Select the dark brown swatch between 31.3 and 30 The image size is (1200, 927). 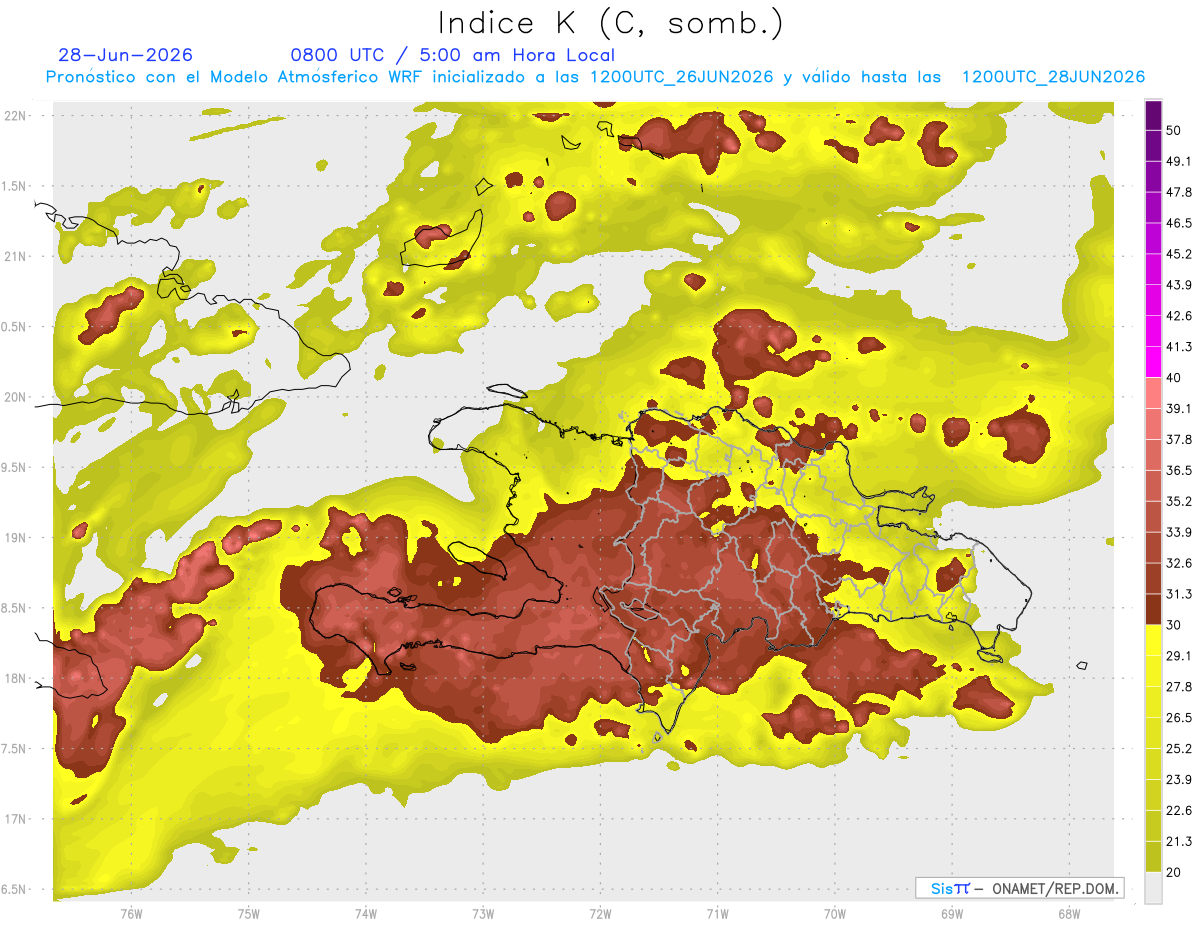[x=1153, y=609]
